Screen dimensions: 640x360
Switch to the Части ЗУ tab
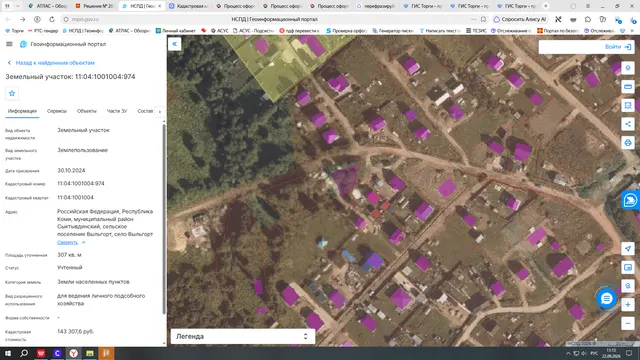117,111
